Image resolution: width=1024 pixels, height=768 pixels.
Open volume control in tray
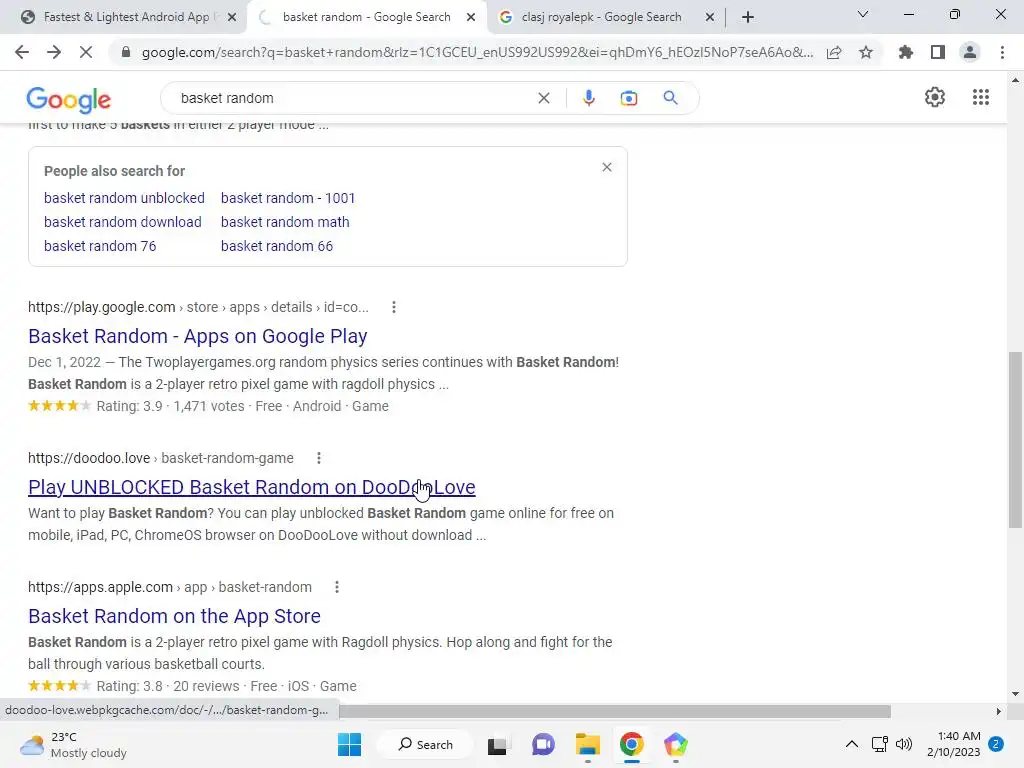point(904,744)
